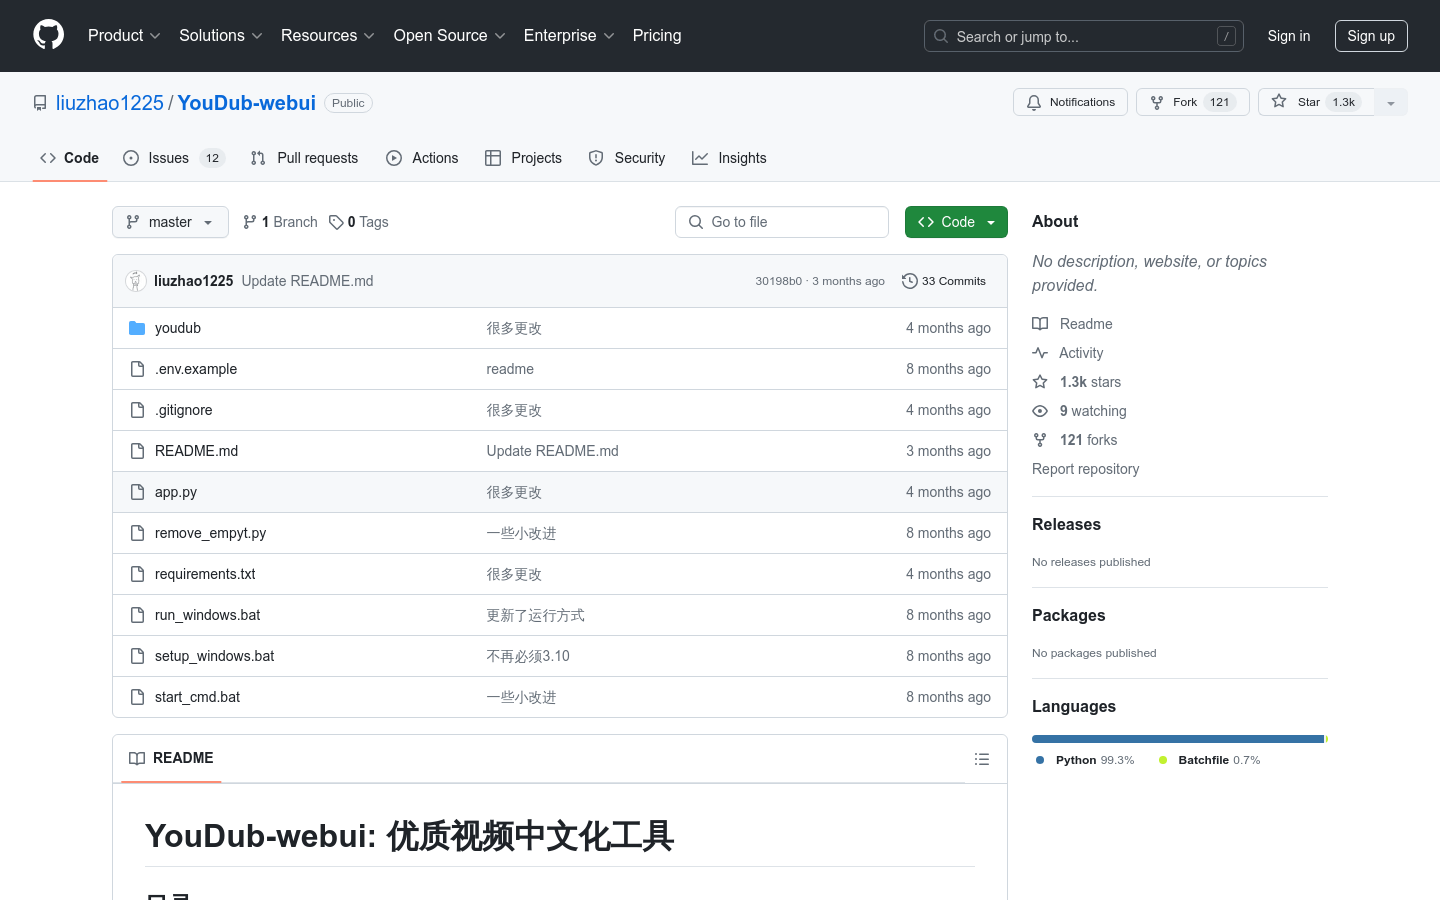Select the README tab in file viewer
This screenshot has width=1440, height=900.
tap(171, 758)
